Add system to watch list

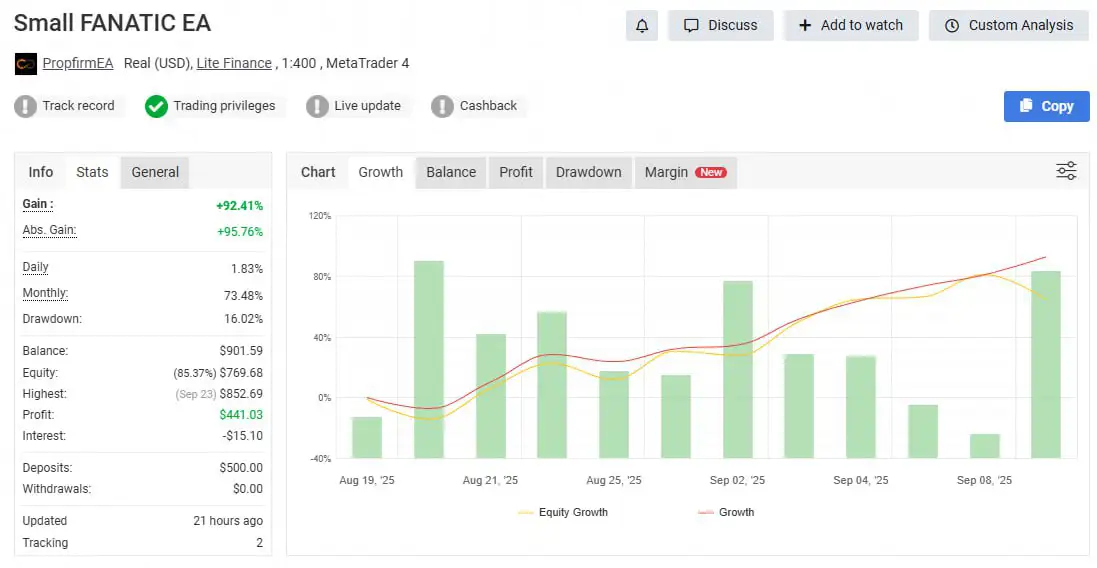(850, 26)
